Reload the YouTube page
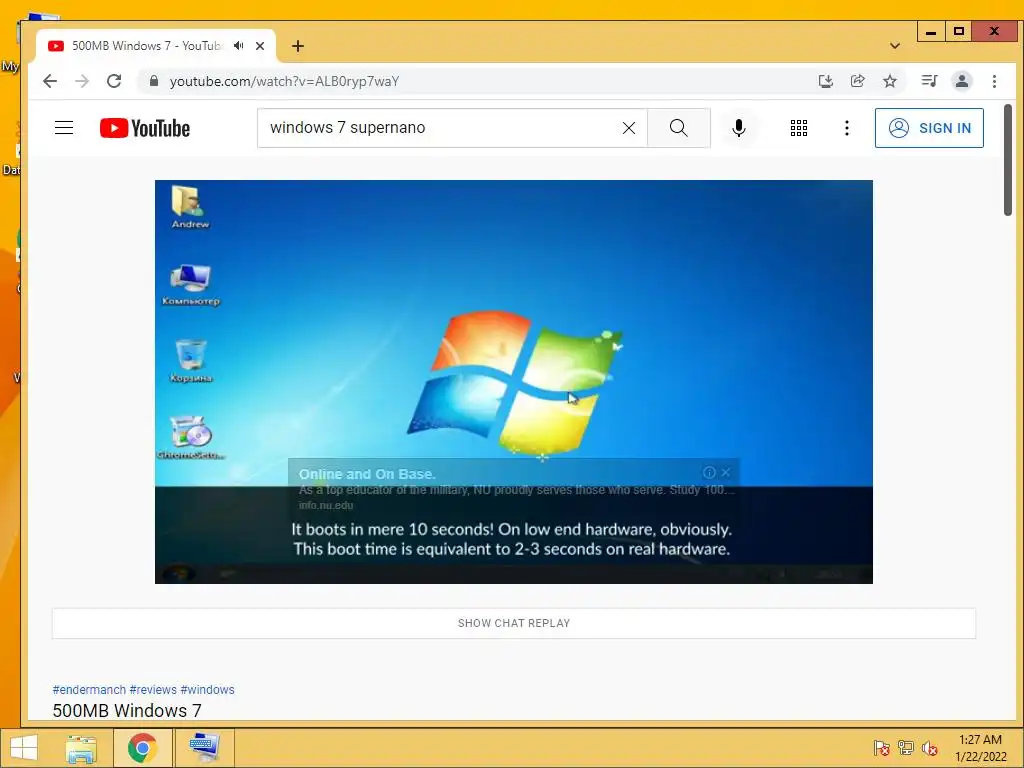 click(x=114, y=81)
